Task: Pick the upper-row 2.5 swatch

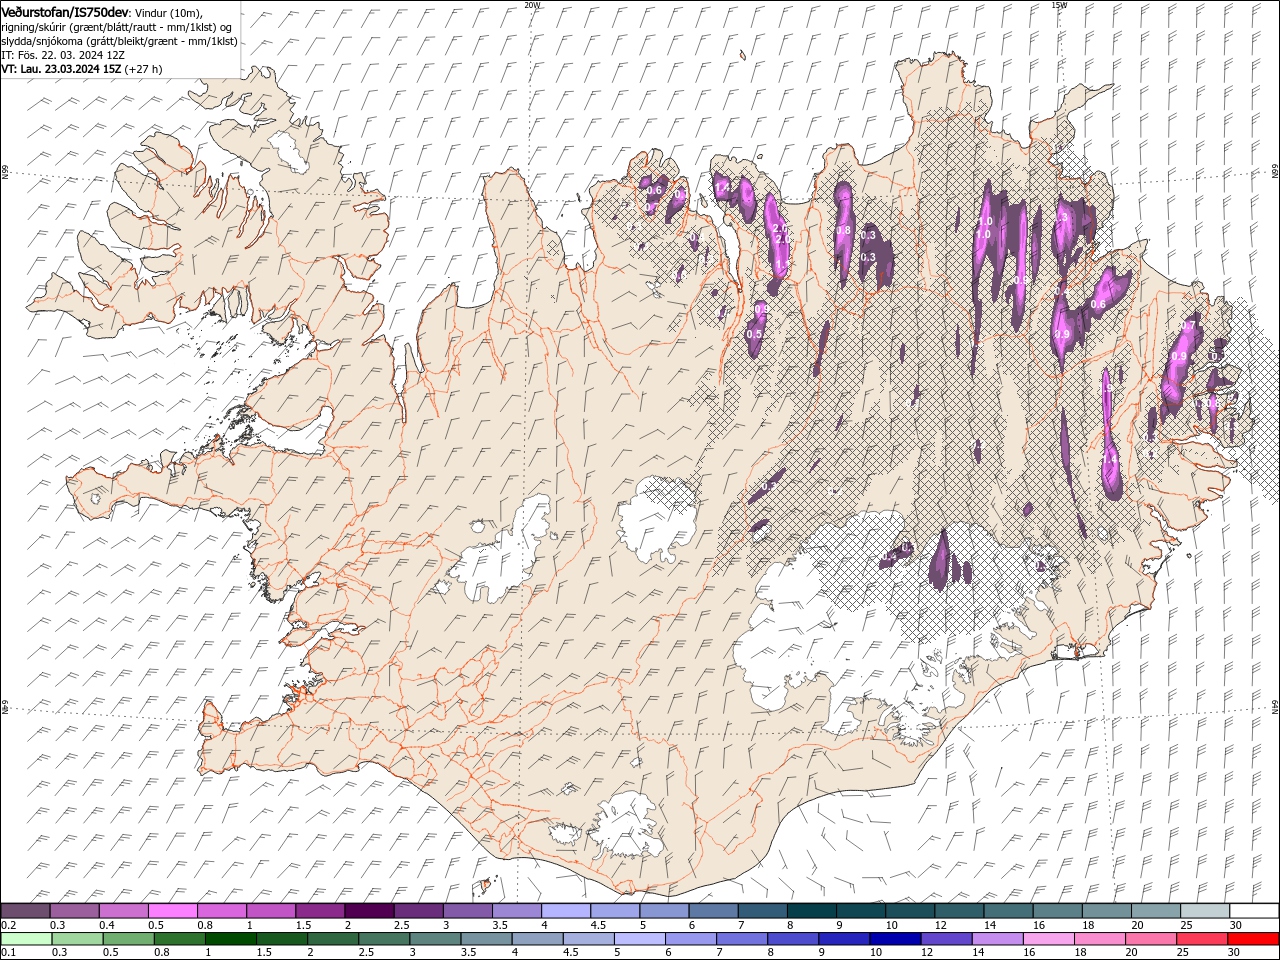Action: click(x=418, y=911)
